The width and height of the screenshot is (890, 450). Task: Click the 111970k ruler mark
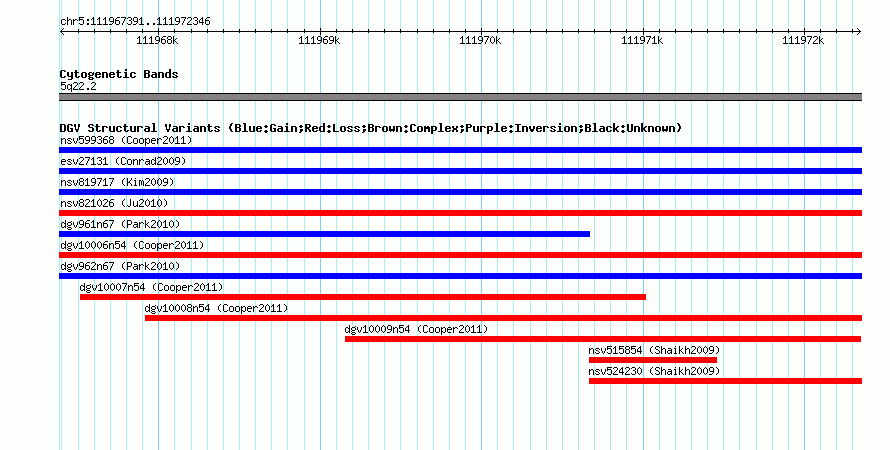(480, 40)
